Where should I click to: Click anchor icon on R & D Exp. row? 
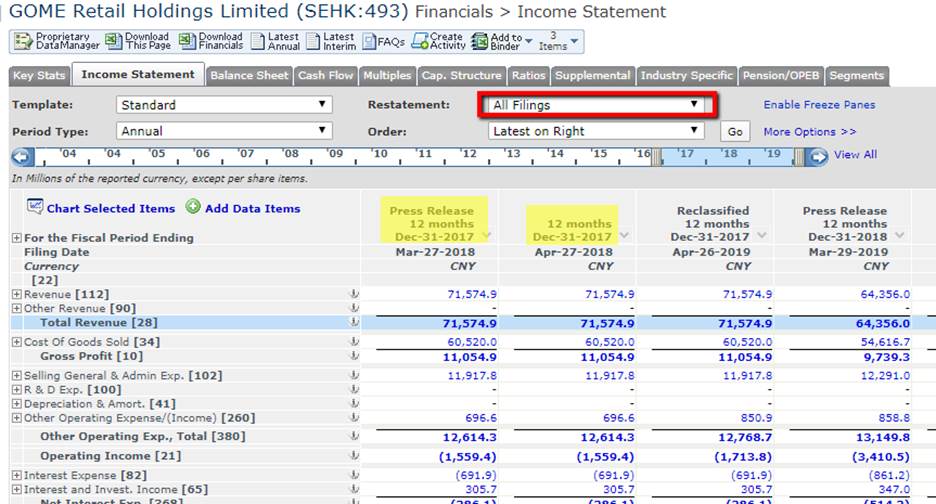point(354,389)
